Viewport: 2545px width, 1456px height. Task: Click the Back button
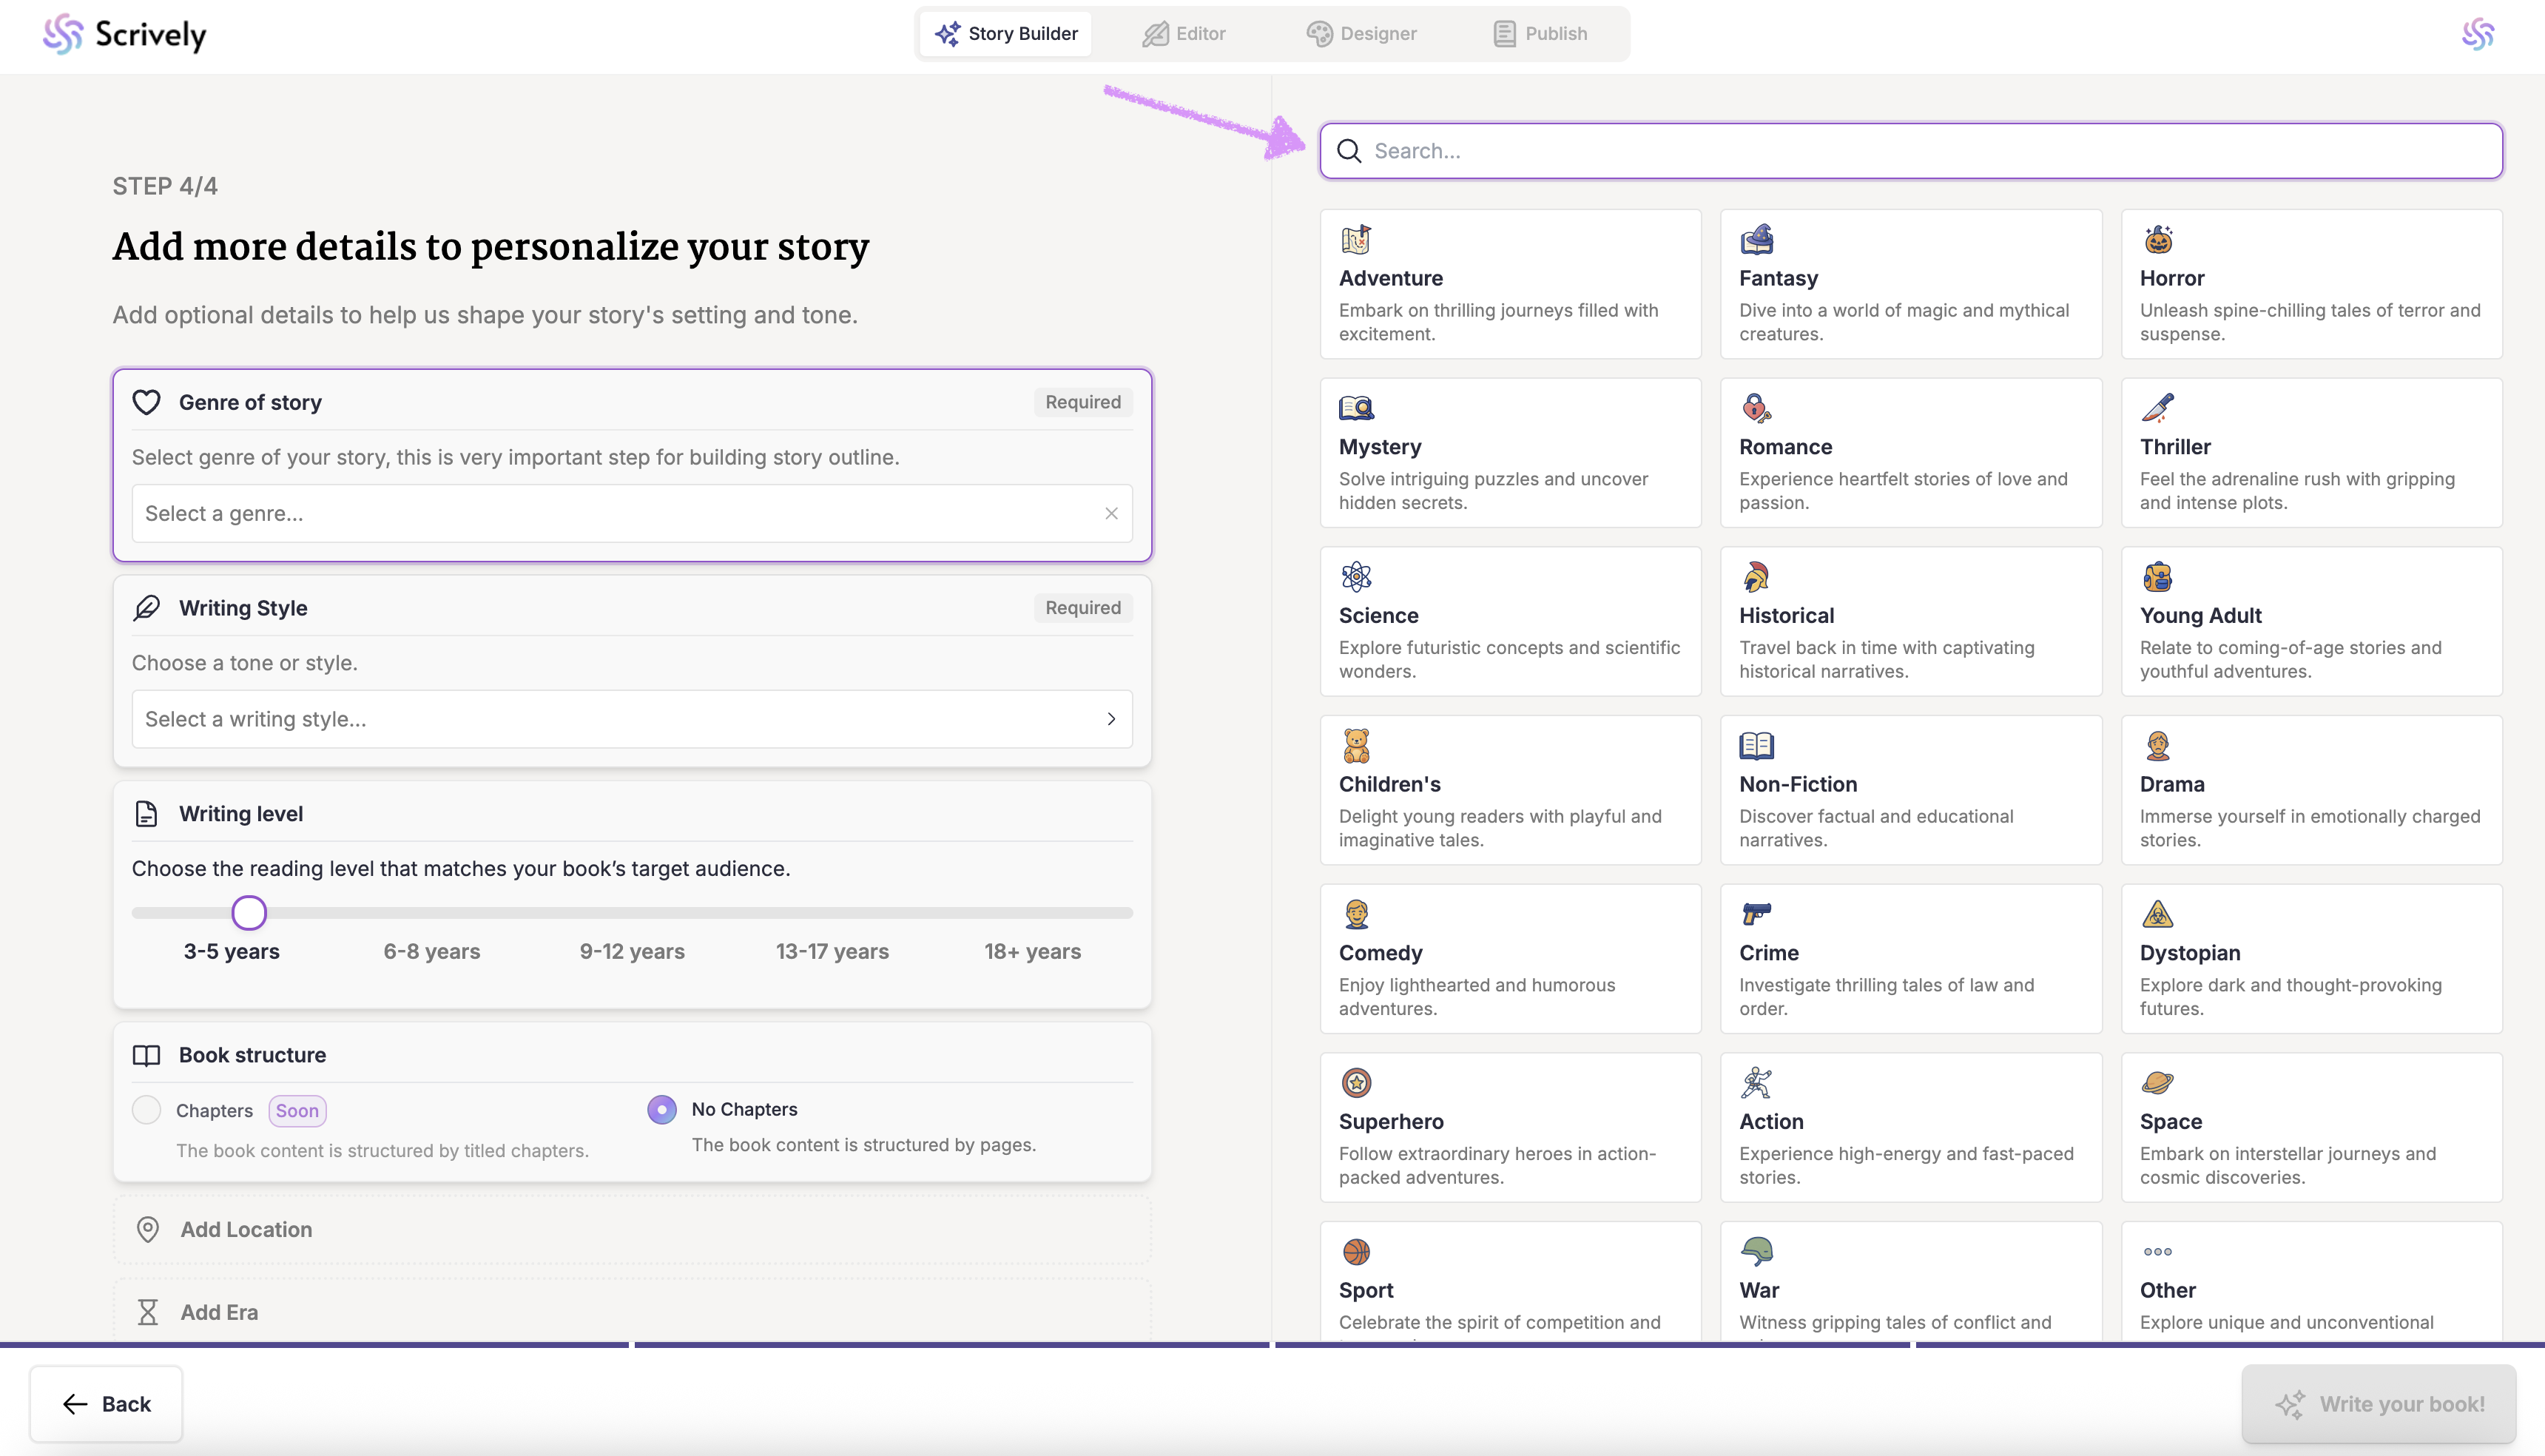pos(106,1404)
